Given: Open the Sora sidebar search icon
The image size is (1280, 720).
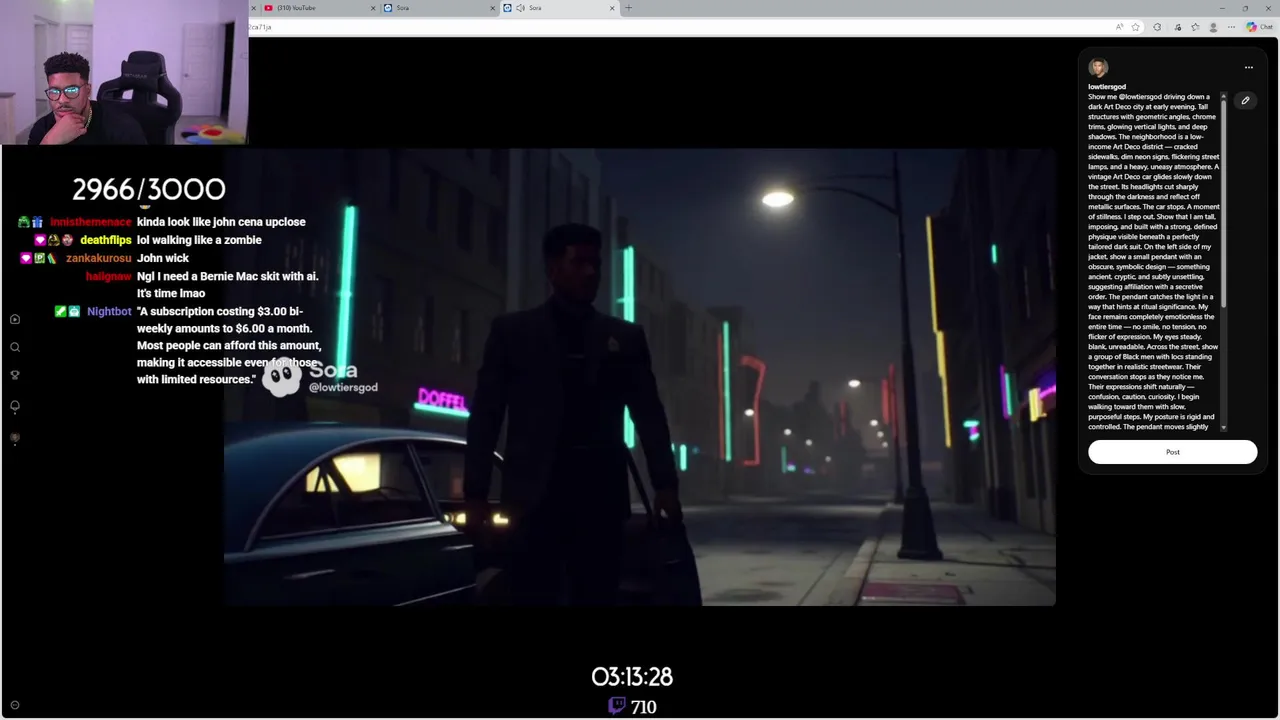Looking at the screenshot, I should click(15, 347).
